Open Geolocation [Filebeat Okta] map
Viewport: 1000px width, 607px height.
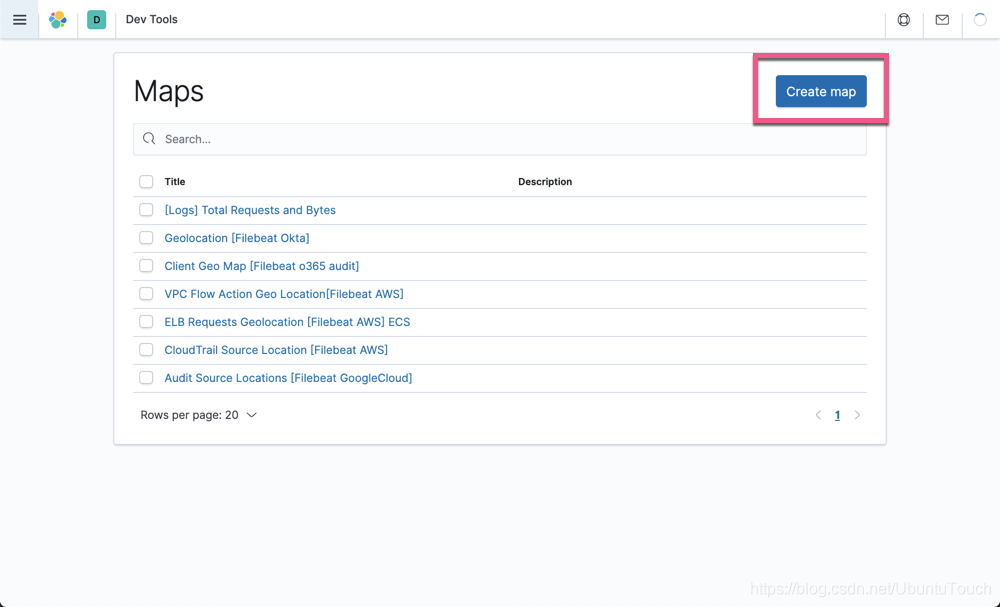[x=237, y=238]
